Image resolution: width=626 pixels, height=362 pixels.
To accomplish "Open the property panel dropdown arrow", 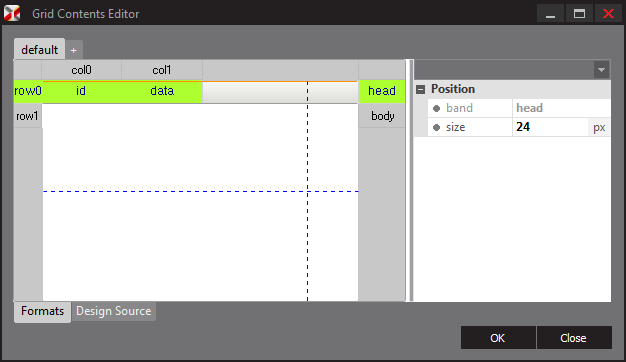I will (601, 70).
